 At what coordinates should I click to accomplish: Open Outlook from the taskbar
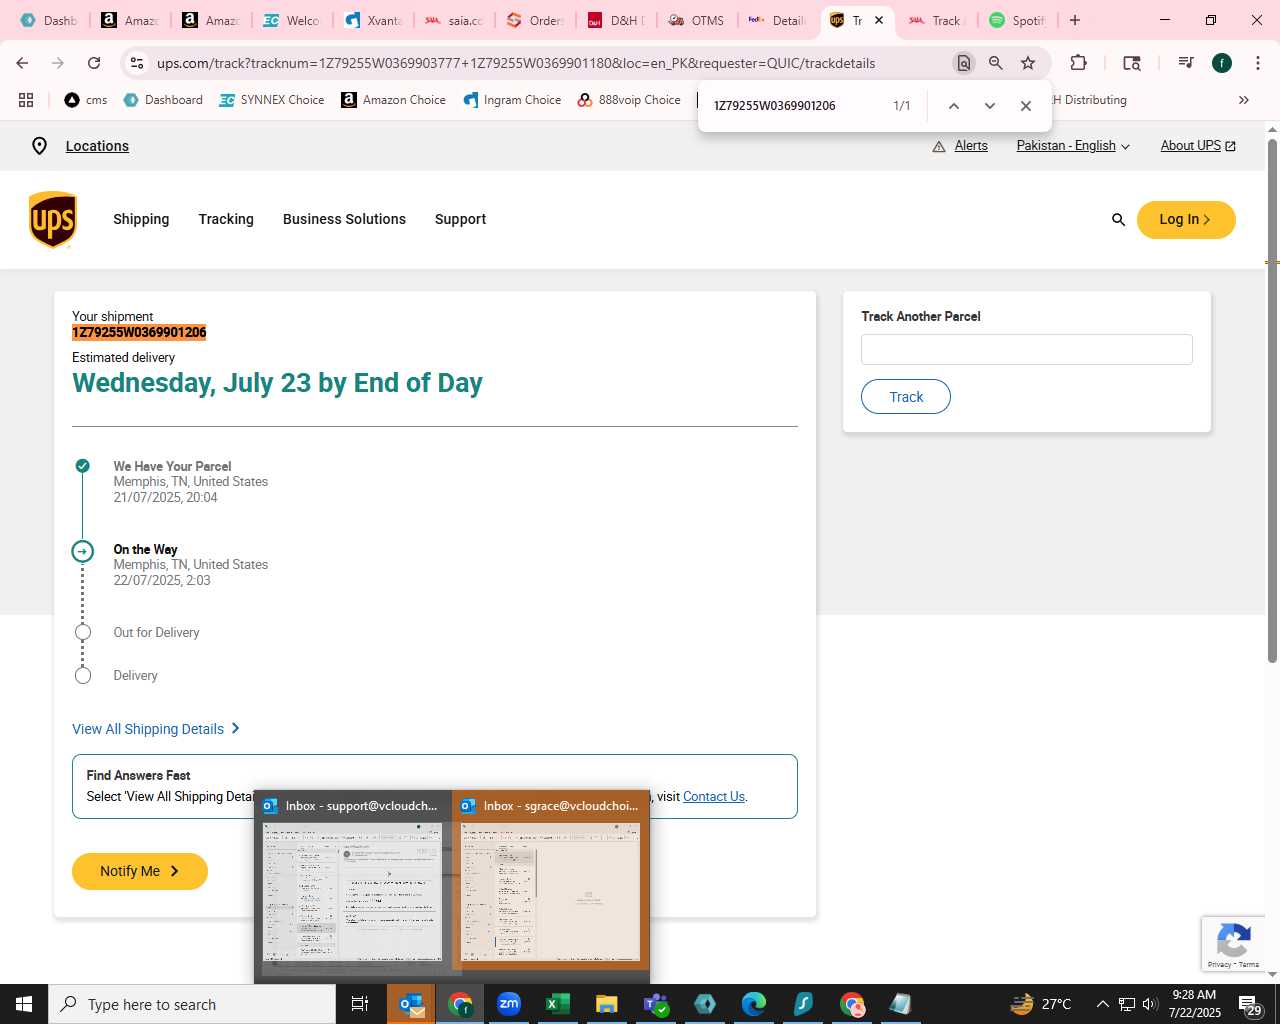coord(412,1004)
